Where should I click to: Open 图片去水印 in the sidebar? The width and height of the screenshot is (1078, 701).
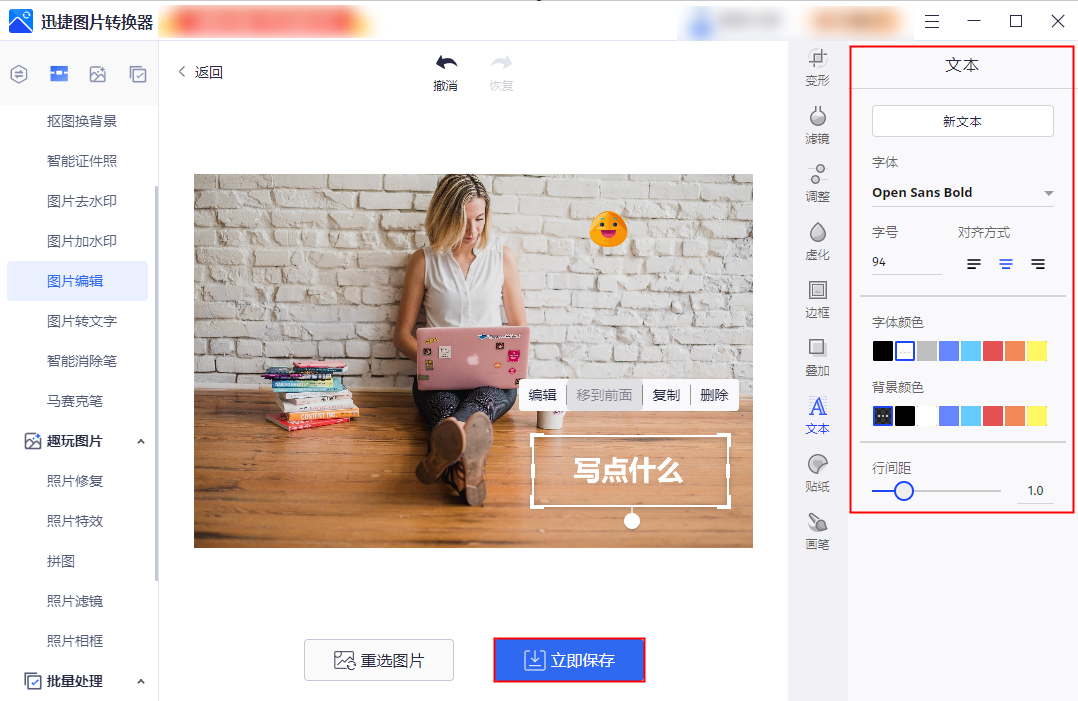(x=82, y=201)
